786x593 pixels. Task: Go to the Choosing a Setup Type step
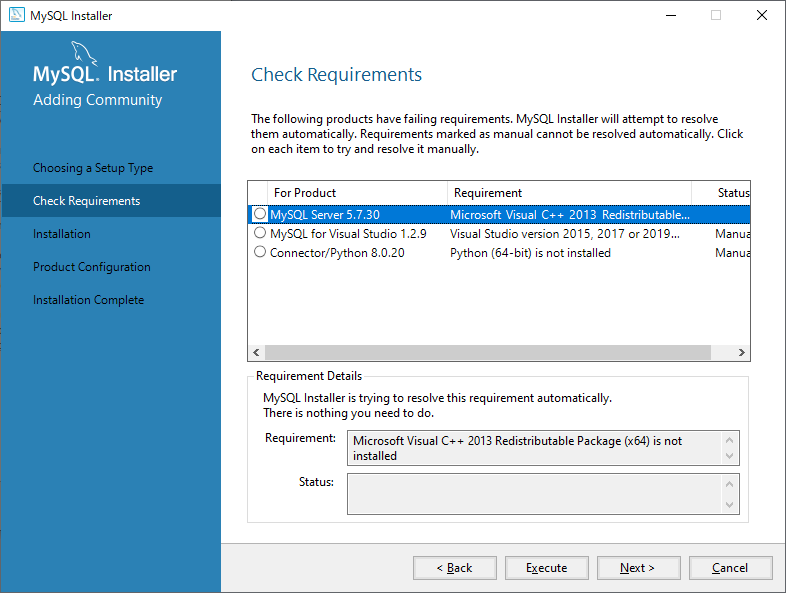point(93,168)
